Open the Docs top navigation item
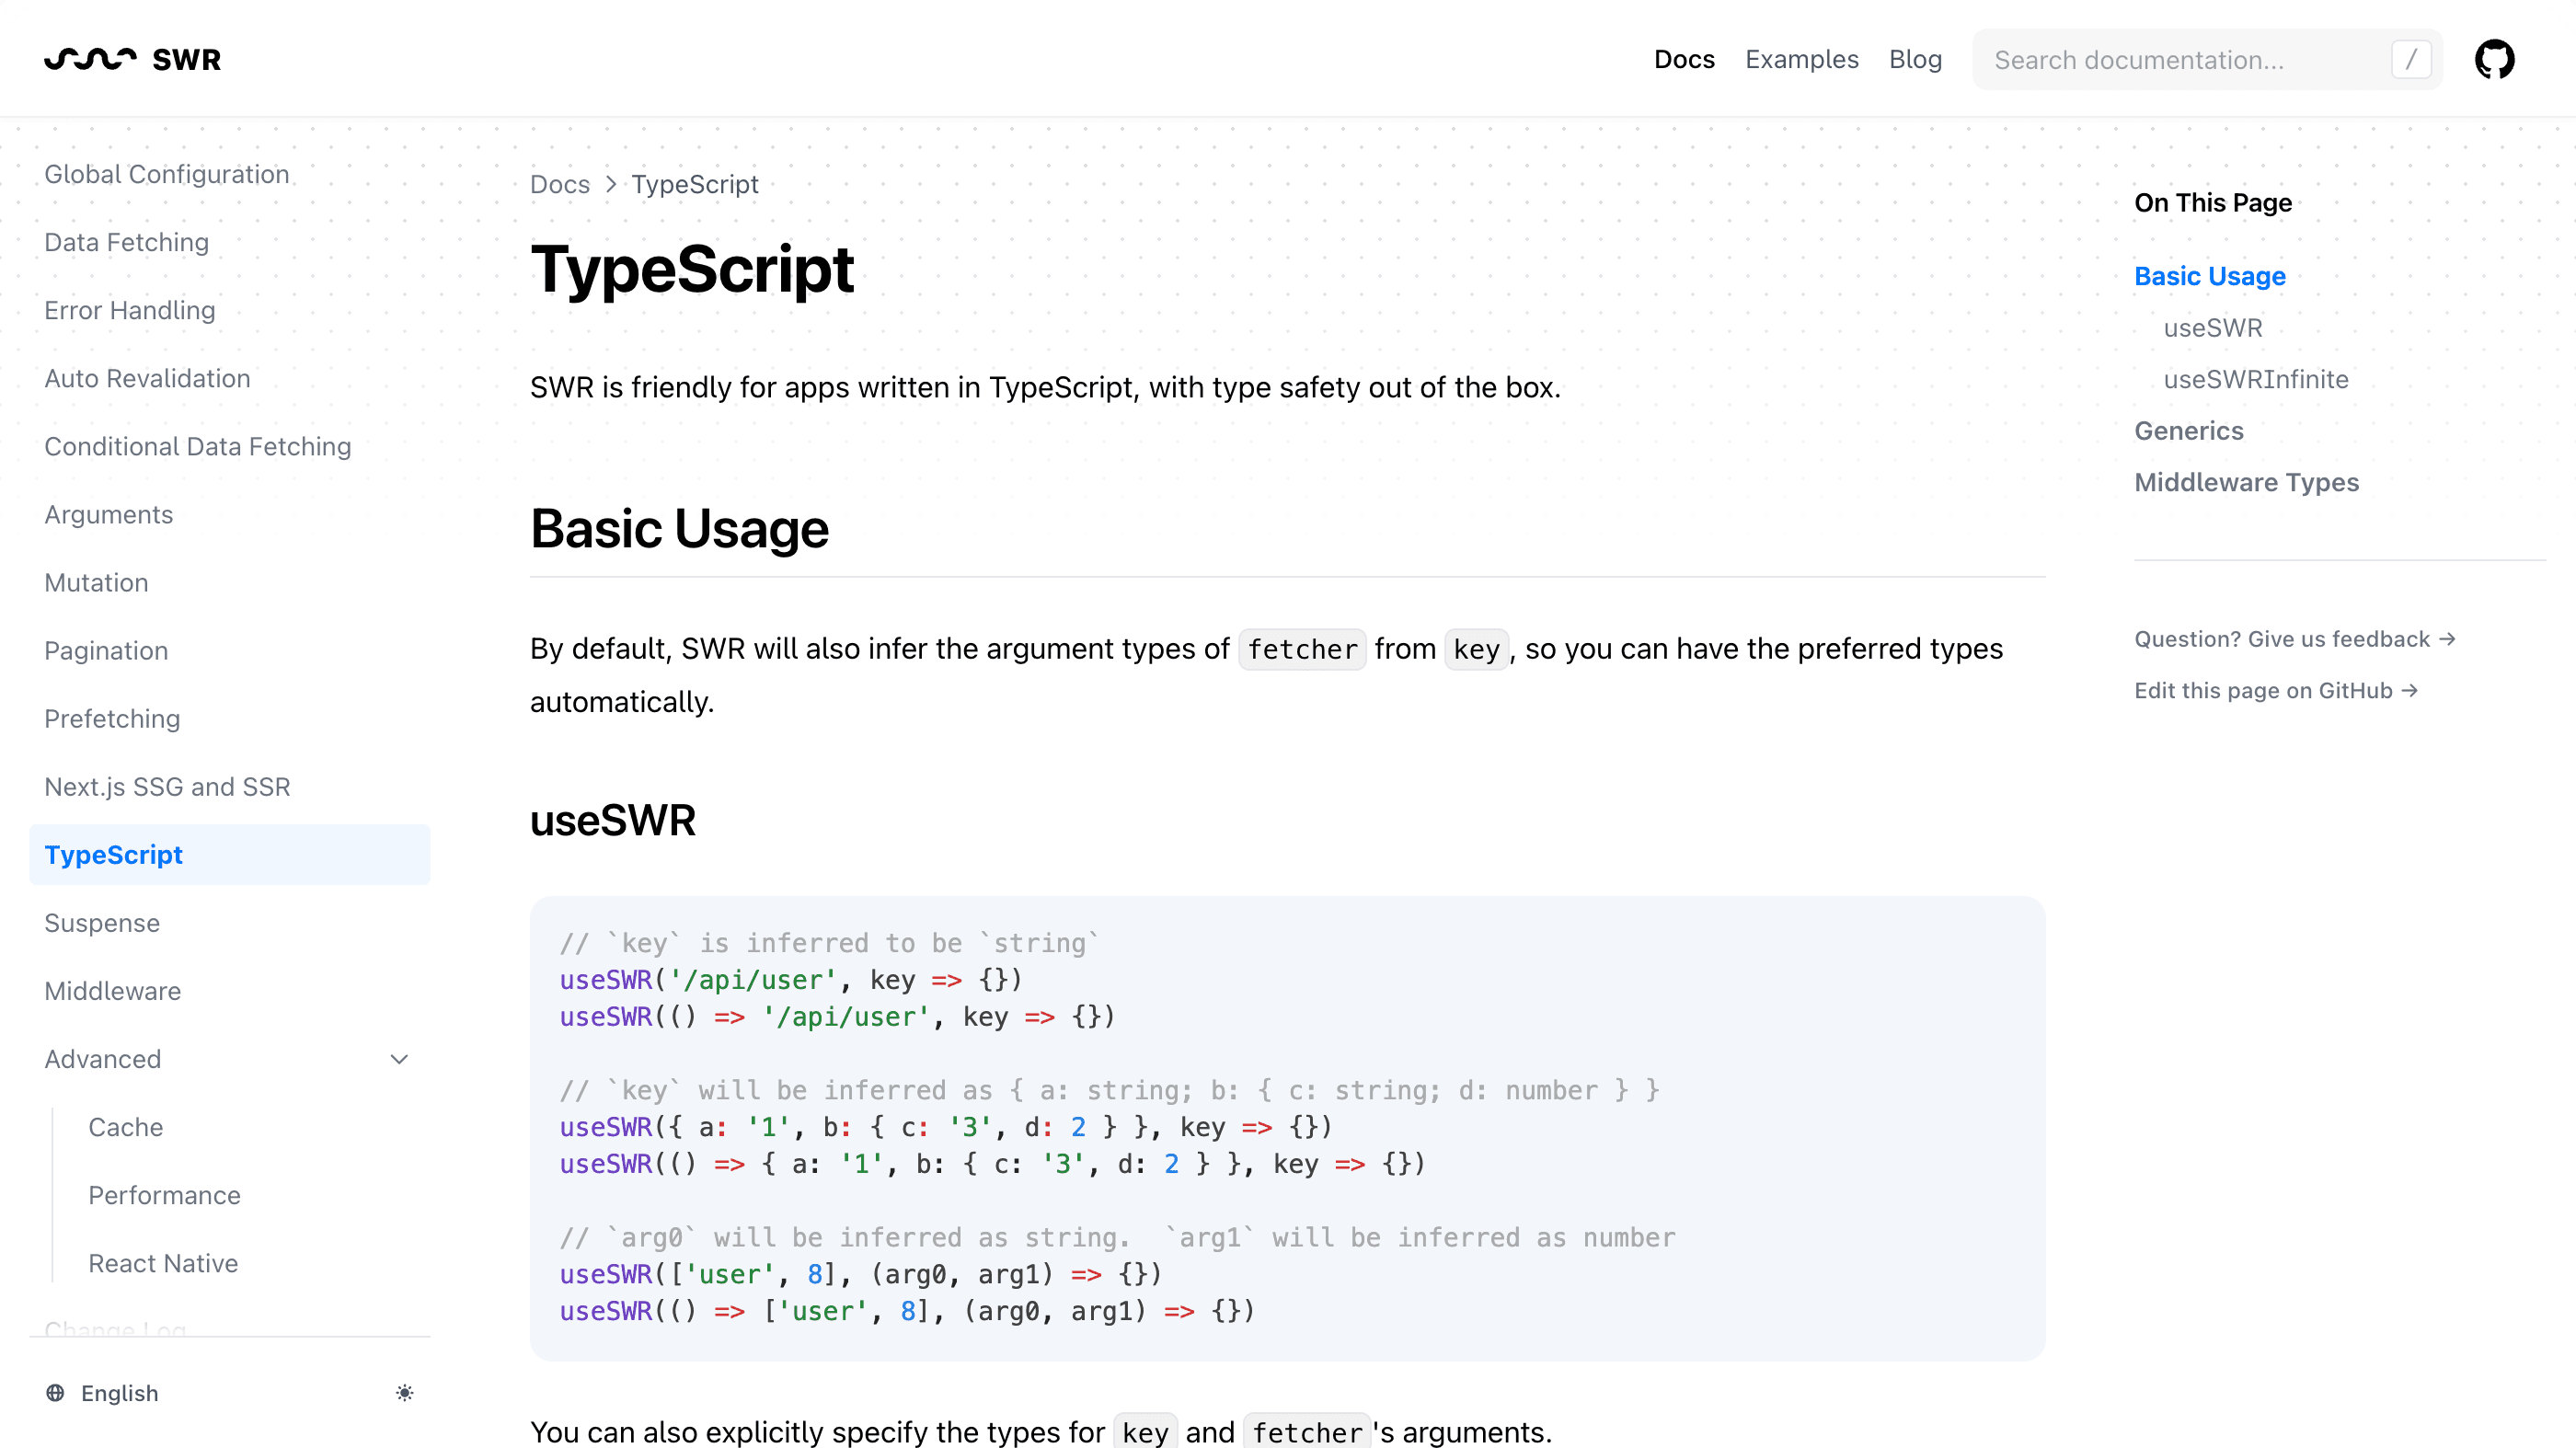Screen dimensions: 2576x1448 click(x=1685, y=58)
